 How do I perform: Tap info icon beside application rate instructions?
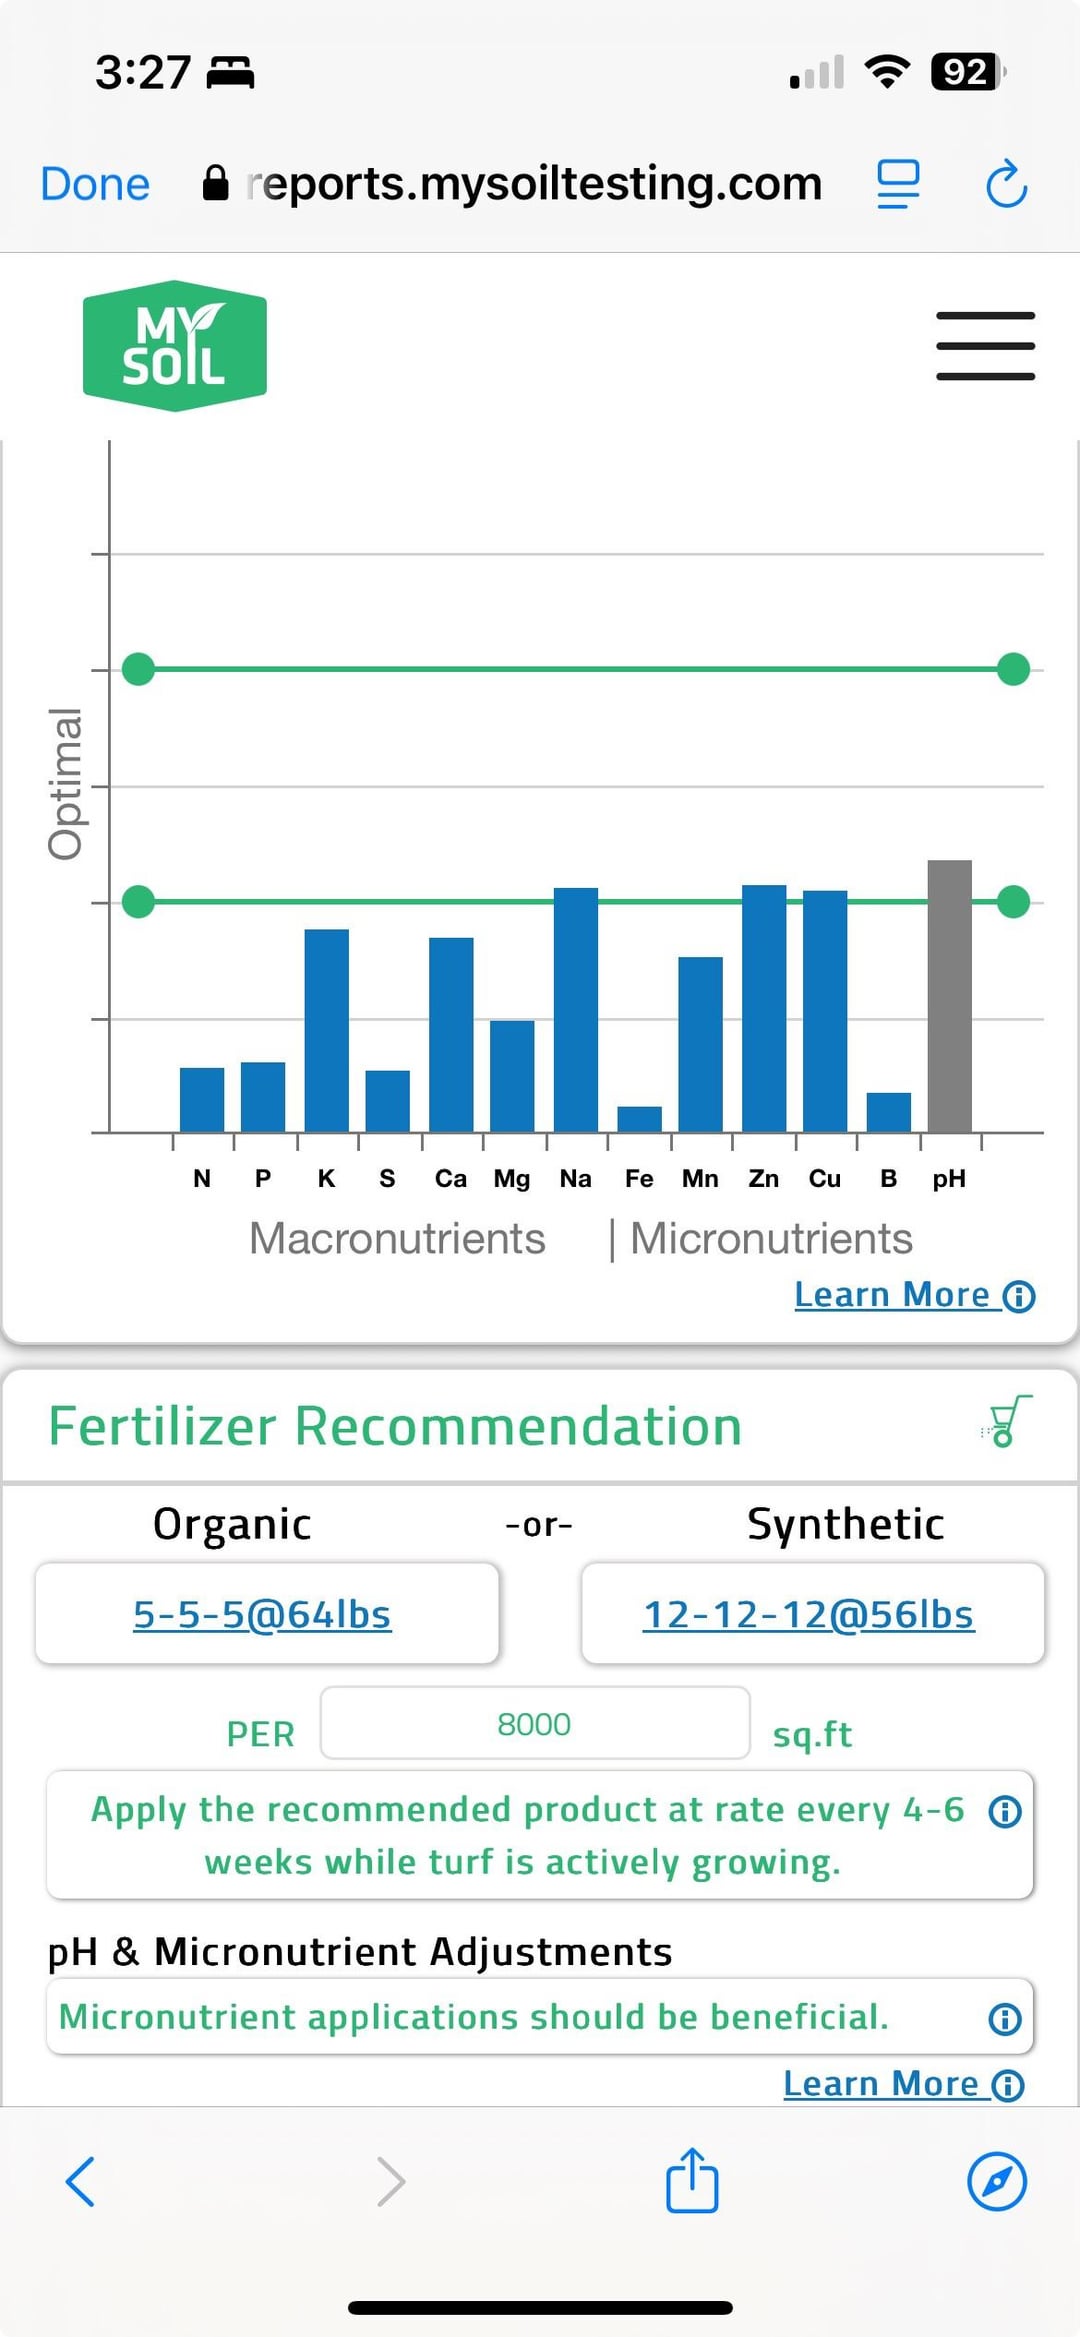tap(1005, 1811)
